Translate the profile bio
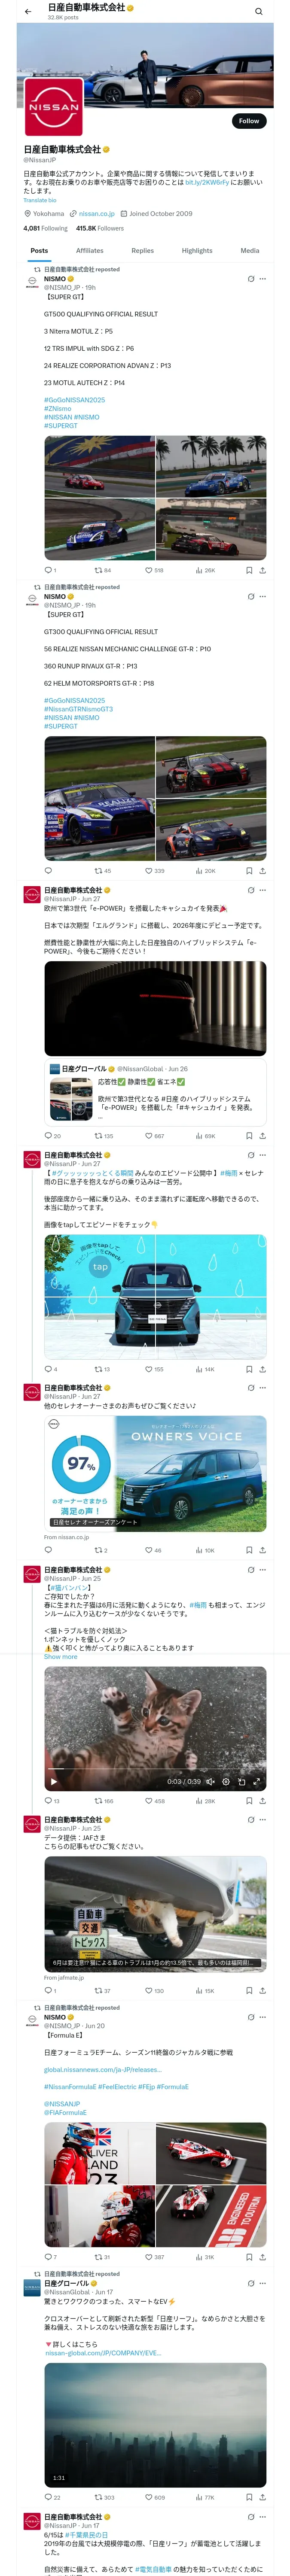The image size is (290, 2576). coord(40,200)
